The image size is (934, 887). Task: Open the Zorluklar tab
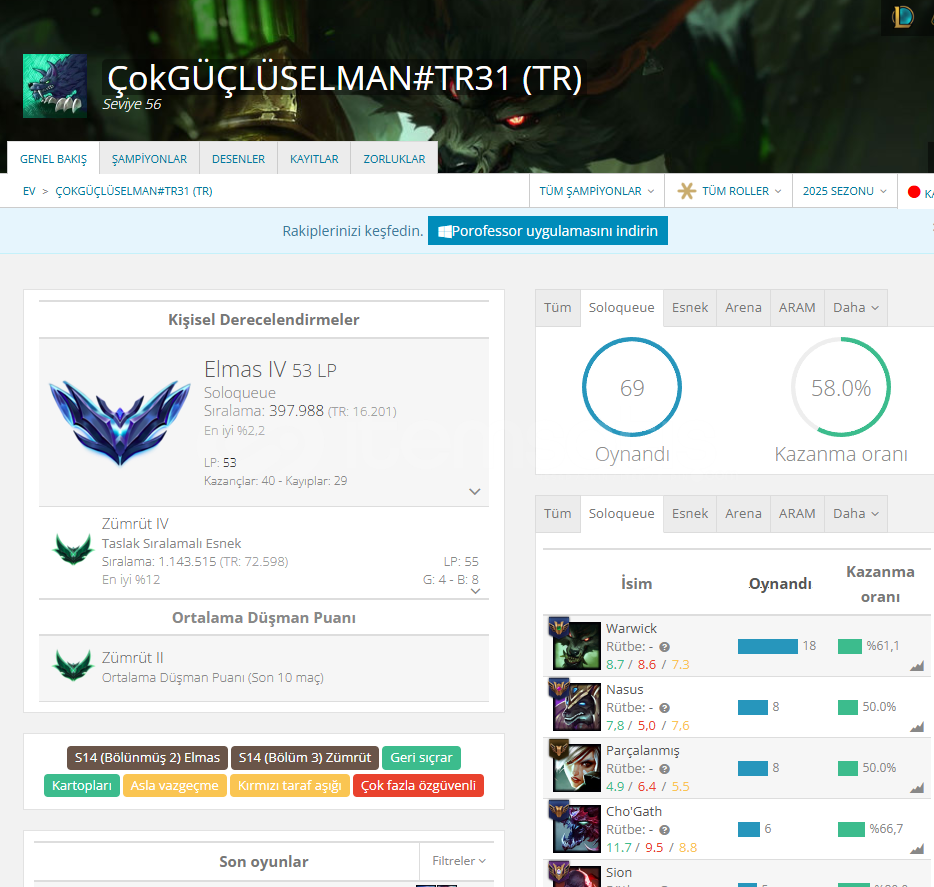[394, 159]
